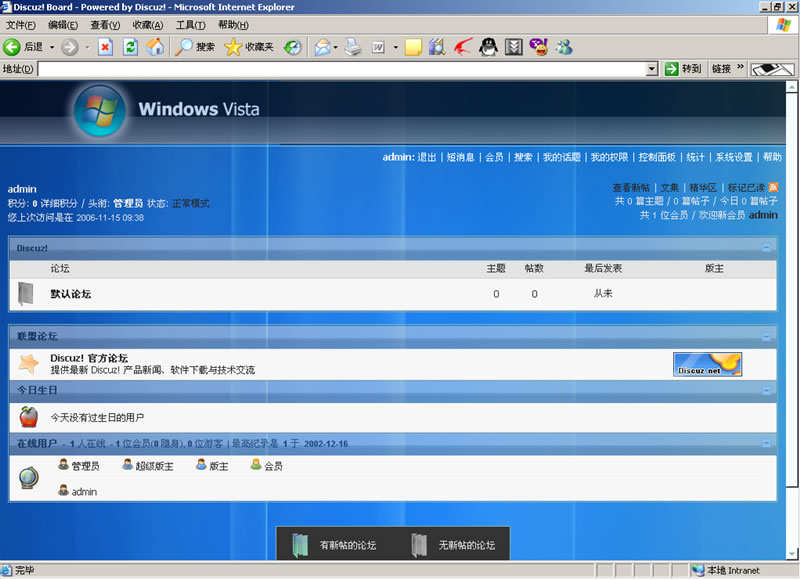This screenshot has height=579, width=800.
Task: Open the Back button history dropdown arrow
Action: [52, 47]
